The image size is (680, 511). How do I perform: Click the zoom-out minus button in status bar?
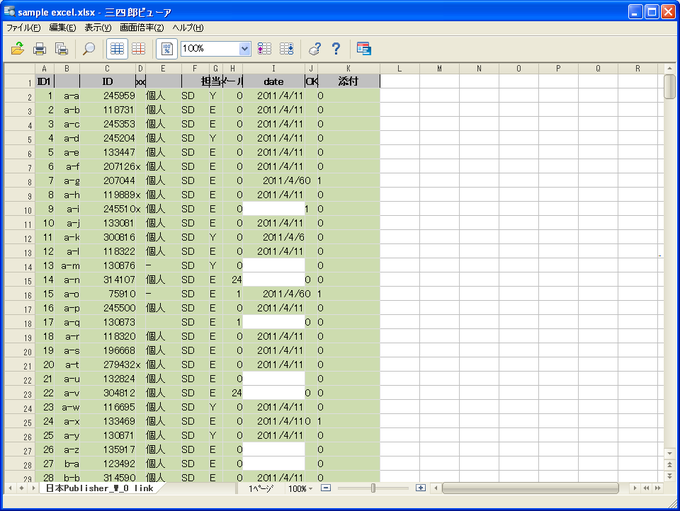point(326,488)
